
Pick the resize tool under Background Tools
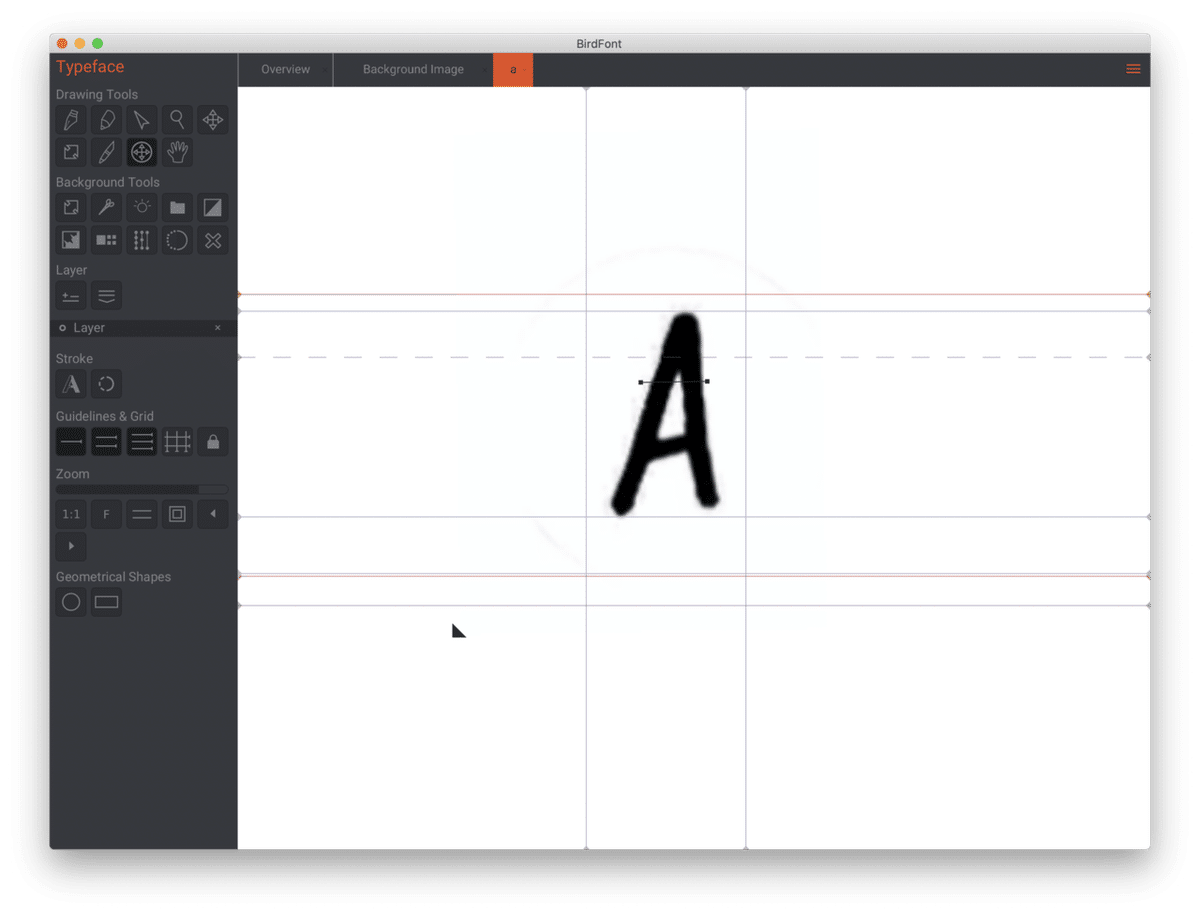pos(71,208)
